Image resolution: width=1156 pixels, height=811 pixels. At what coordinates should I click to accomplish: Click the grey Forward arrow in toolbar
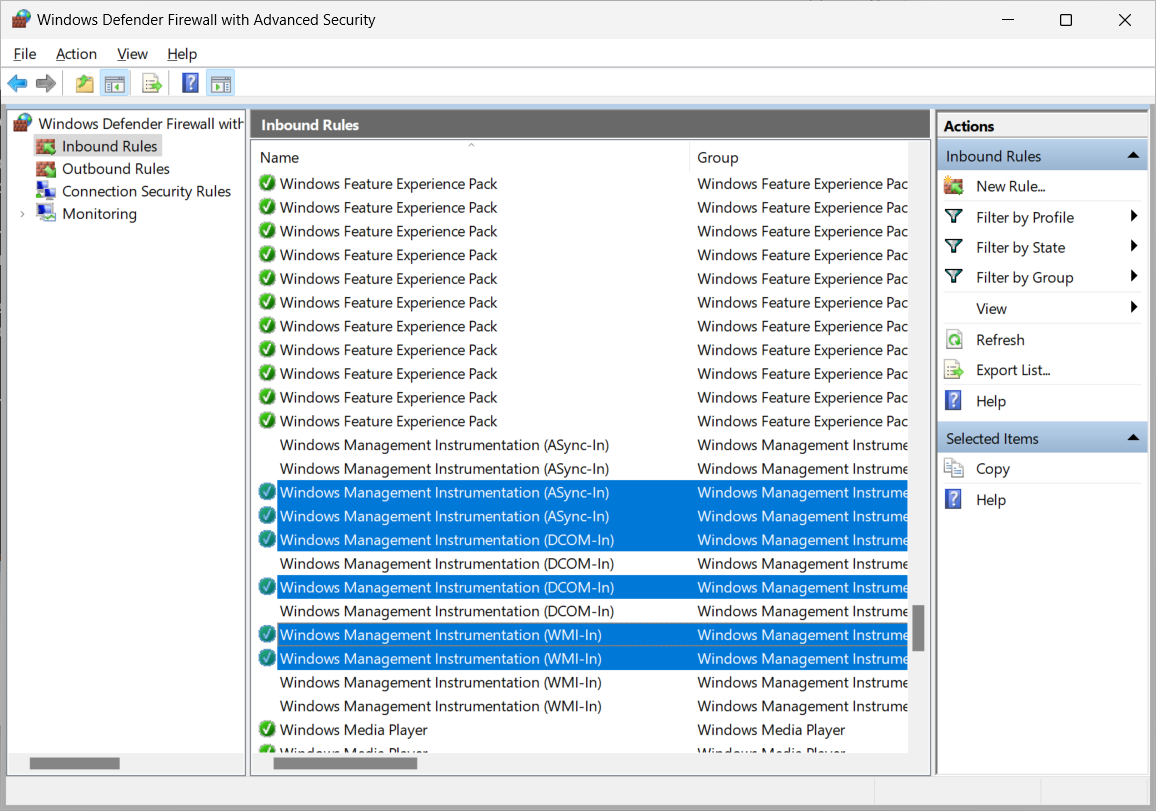pyautogui.click(x=46, y=83)
